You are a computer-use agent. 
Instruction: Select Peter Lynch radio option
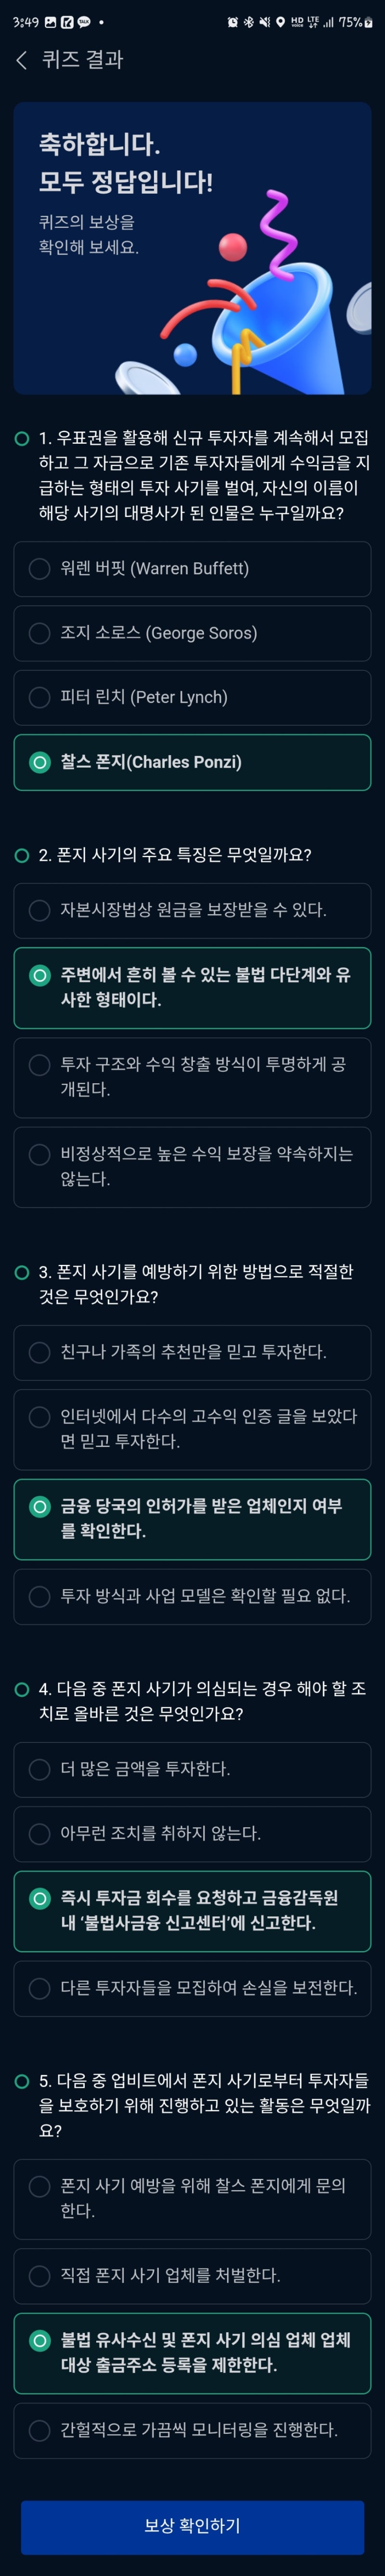coord(192,697)
